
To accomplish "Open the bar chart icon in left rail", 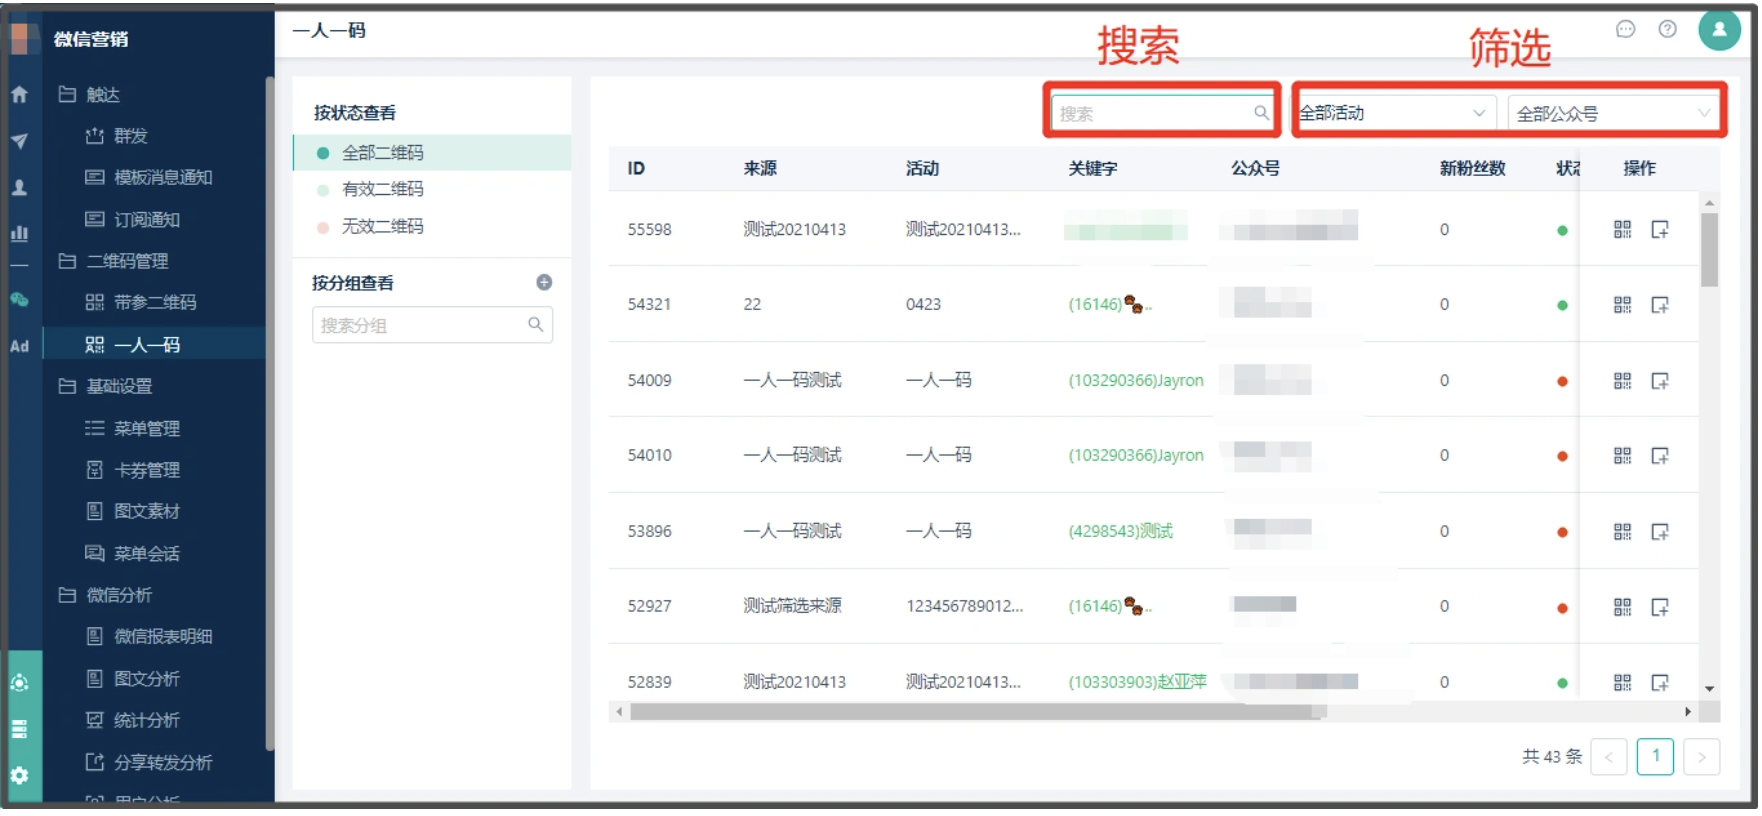I will pos(19,233).
